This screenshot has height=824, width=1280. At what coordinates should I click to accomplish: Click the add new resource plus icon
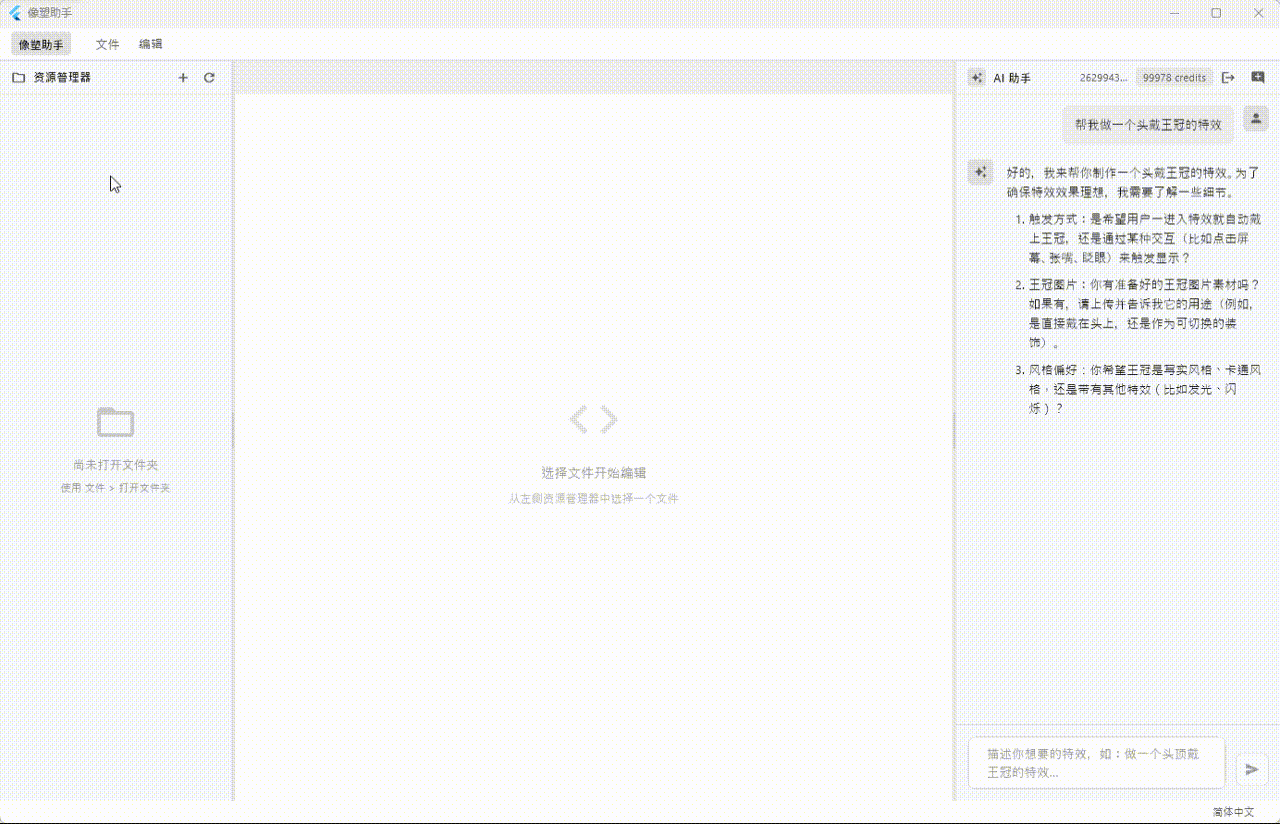click(183, 77)
